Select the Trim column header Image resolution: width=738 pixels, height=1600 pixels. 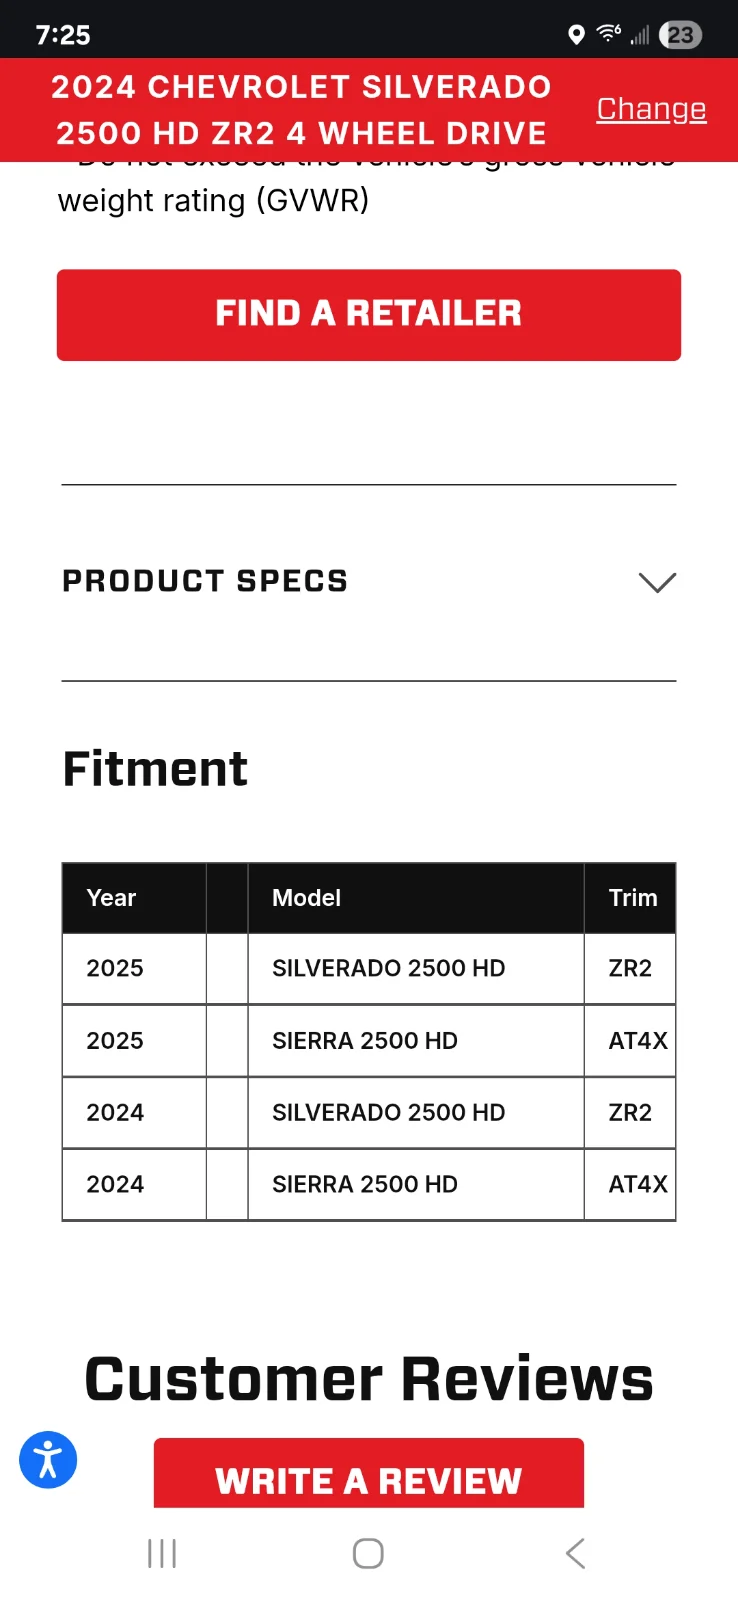632,898
